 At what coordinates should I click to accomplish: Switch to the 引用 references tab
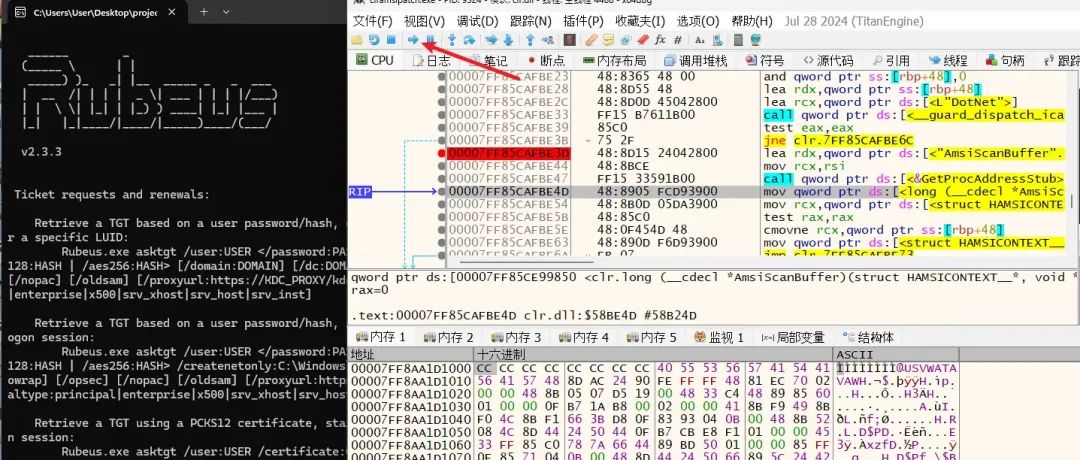(890, 61)
